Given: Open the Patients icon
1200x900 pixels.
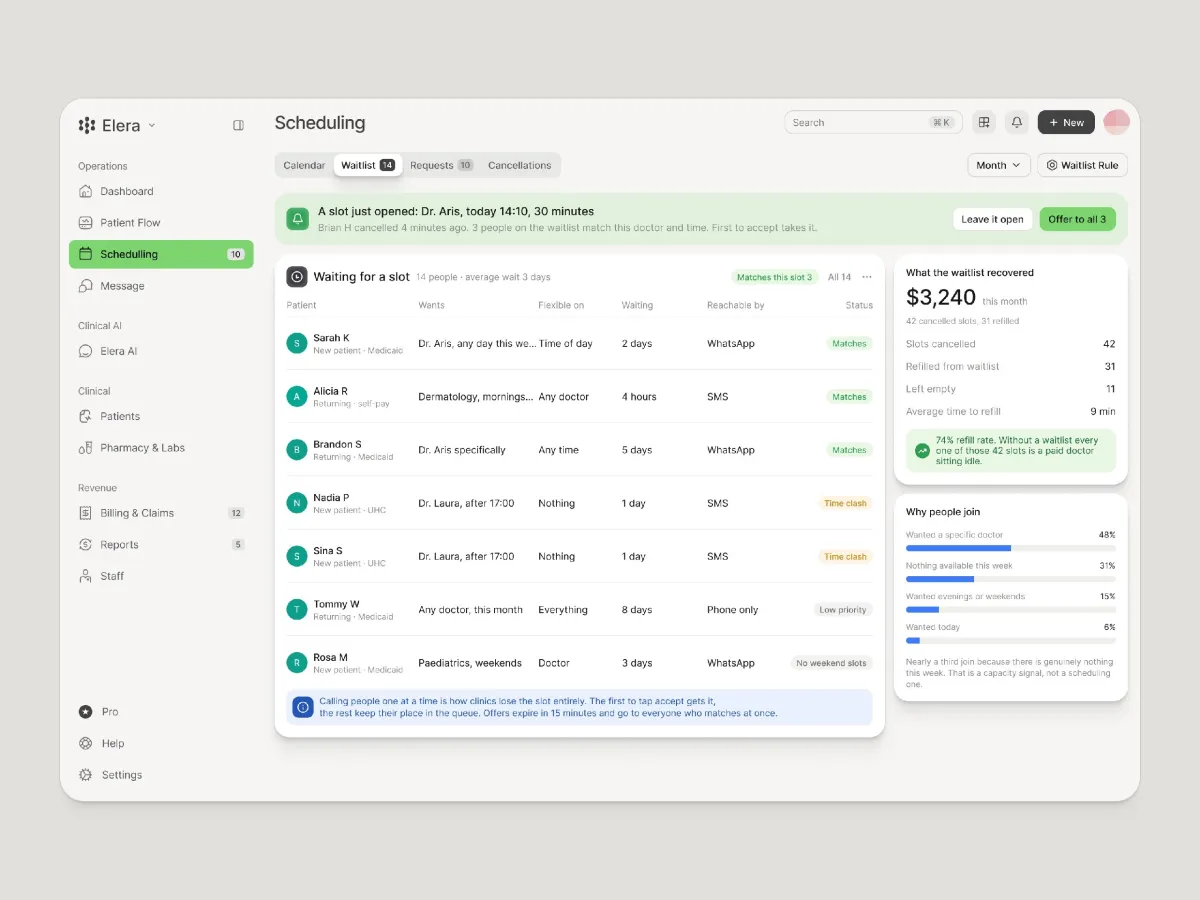Looking at the screenshot, I should click(x=86, y=416).
